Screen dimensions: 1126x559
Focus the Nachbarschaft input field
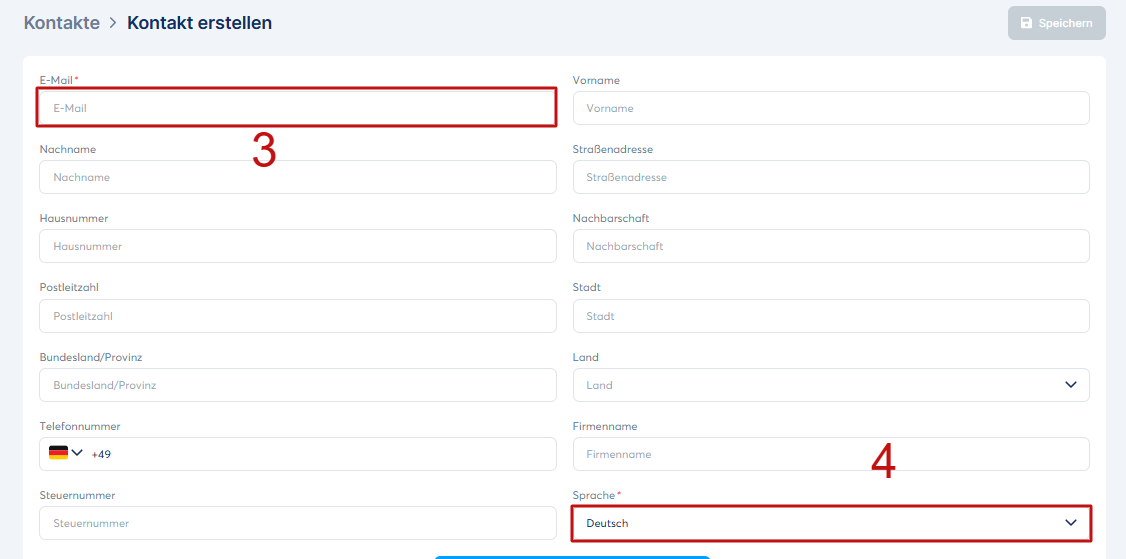pyautogui.click(x=831, y=246)
